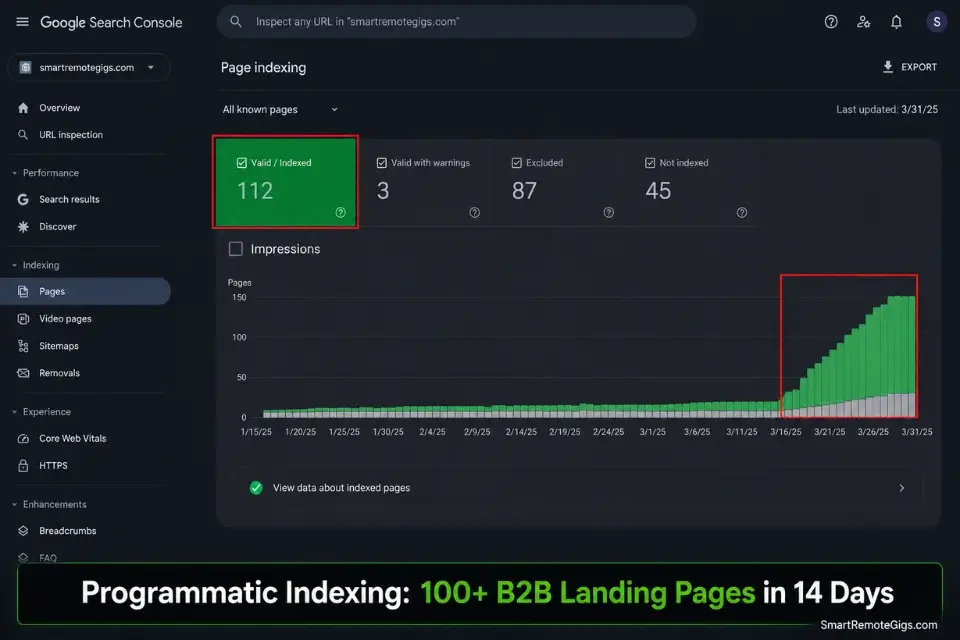Click the Pages document icon
The height and width of the screenshot is (640, 960).
click(23, 292)
